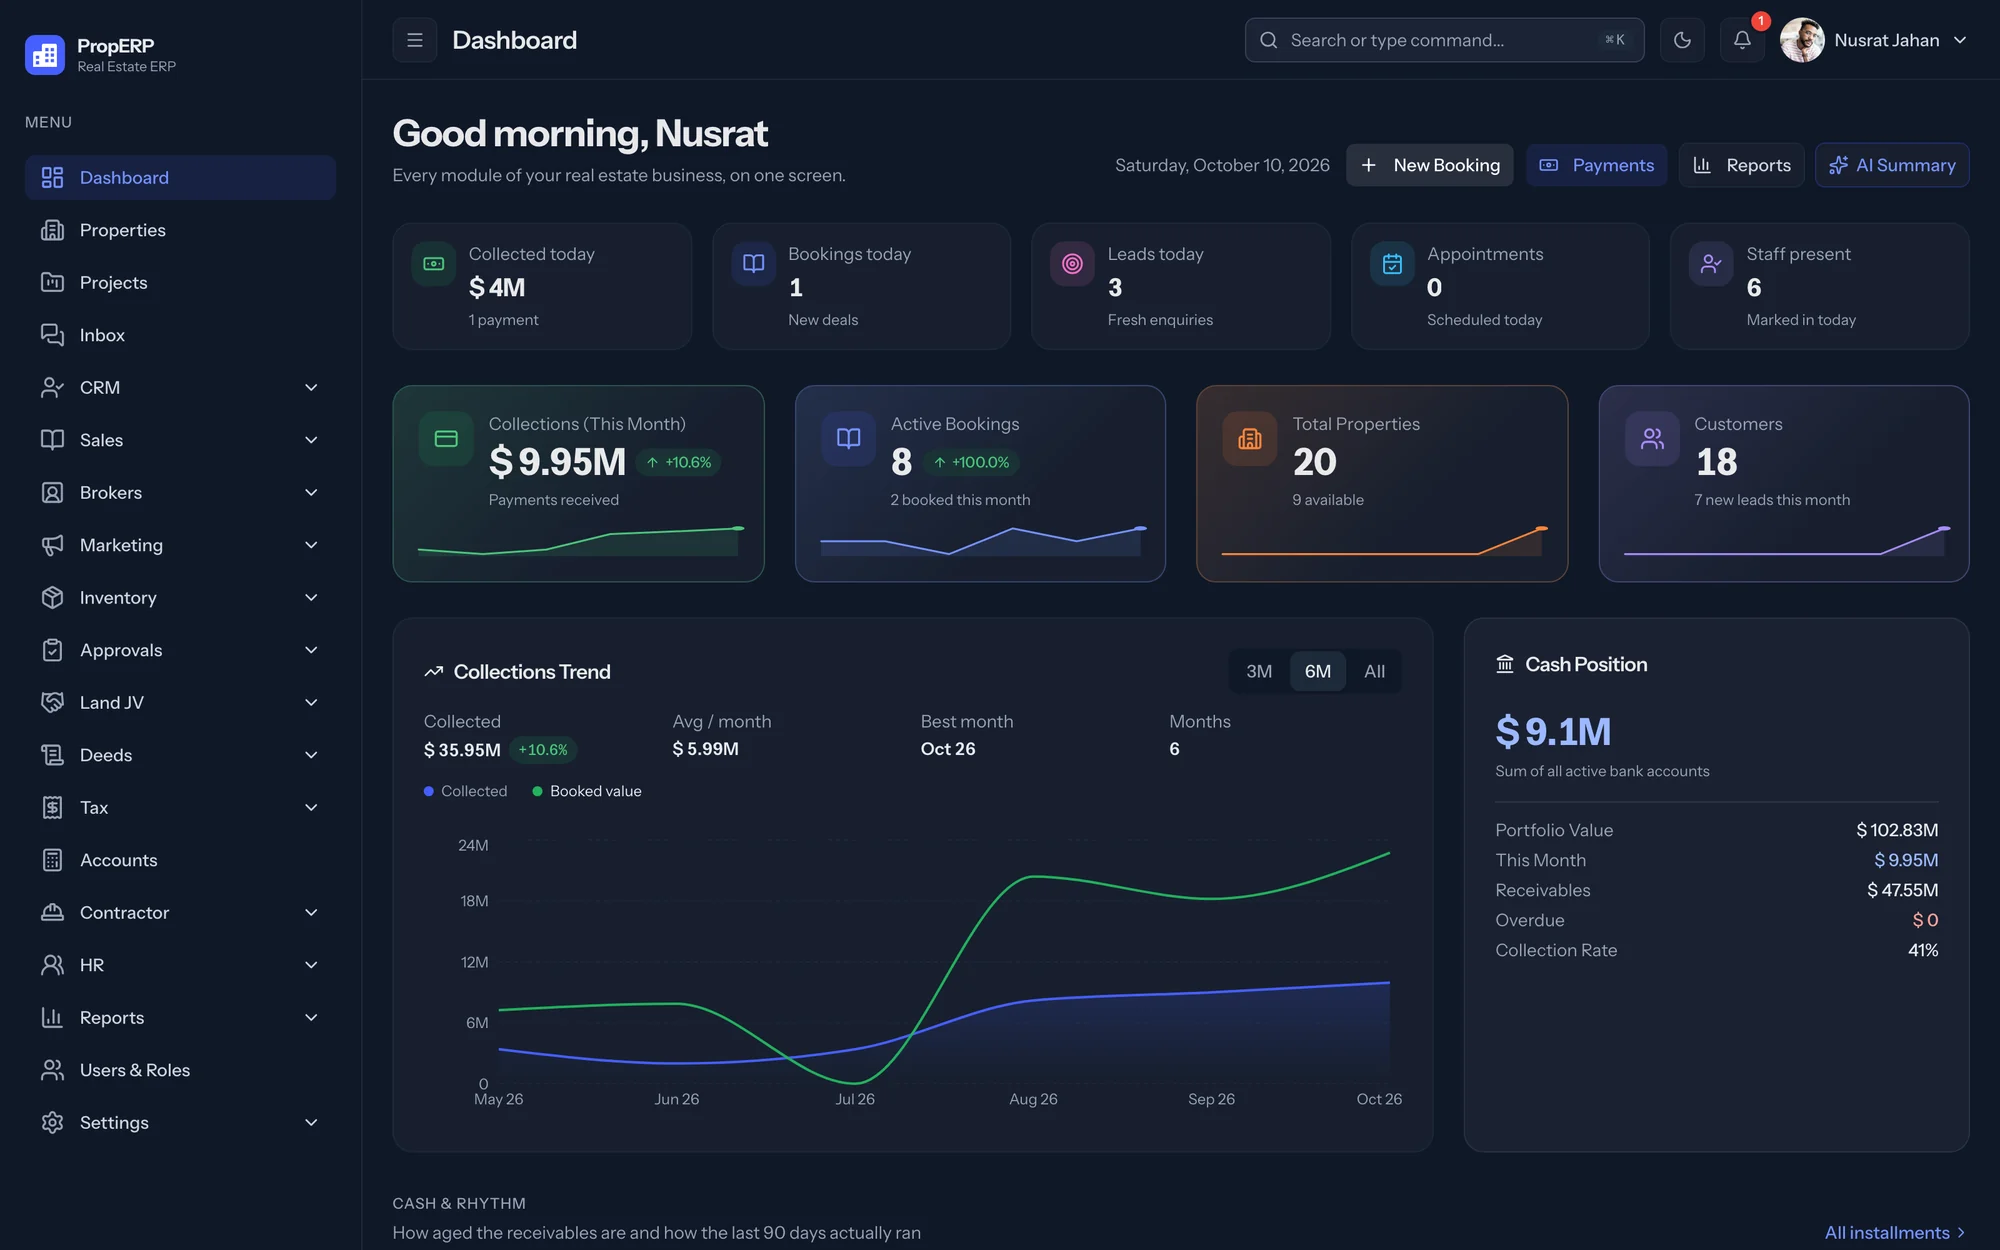Expand the Settings sidebar section
The height and width of the screenshot is (1250, 2000).
180,1122
